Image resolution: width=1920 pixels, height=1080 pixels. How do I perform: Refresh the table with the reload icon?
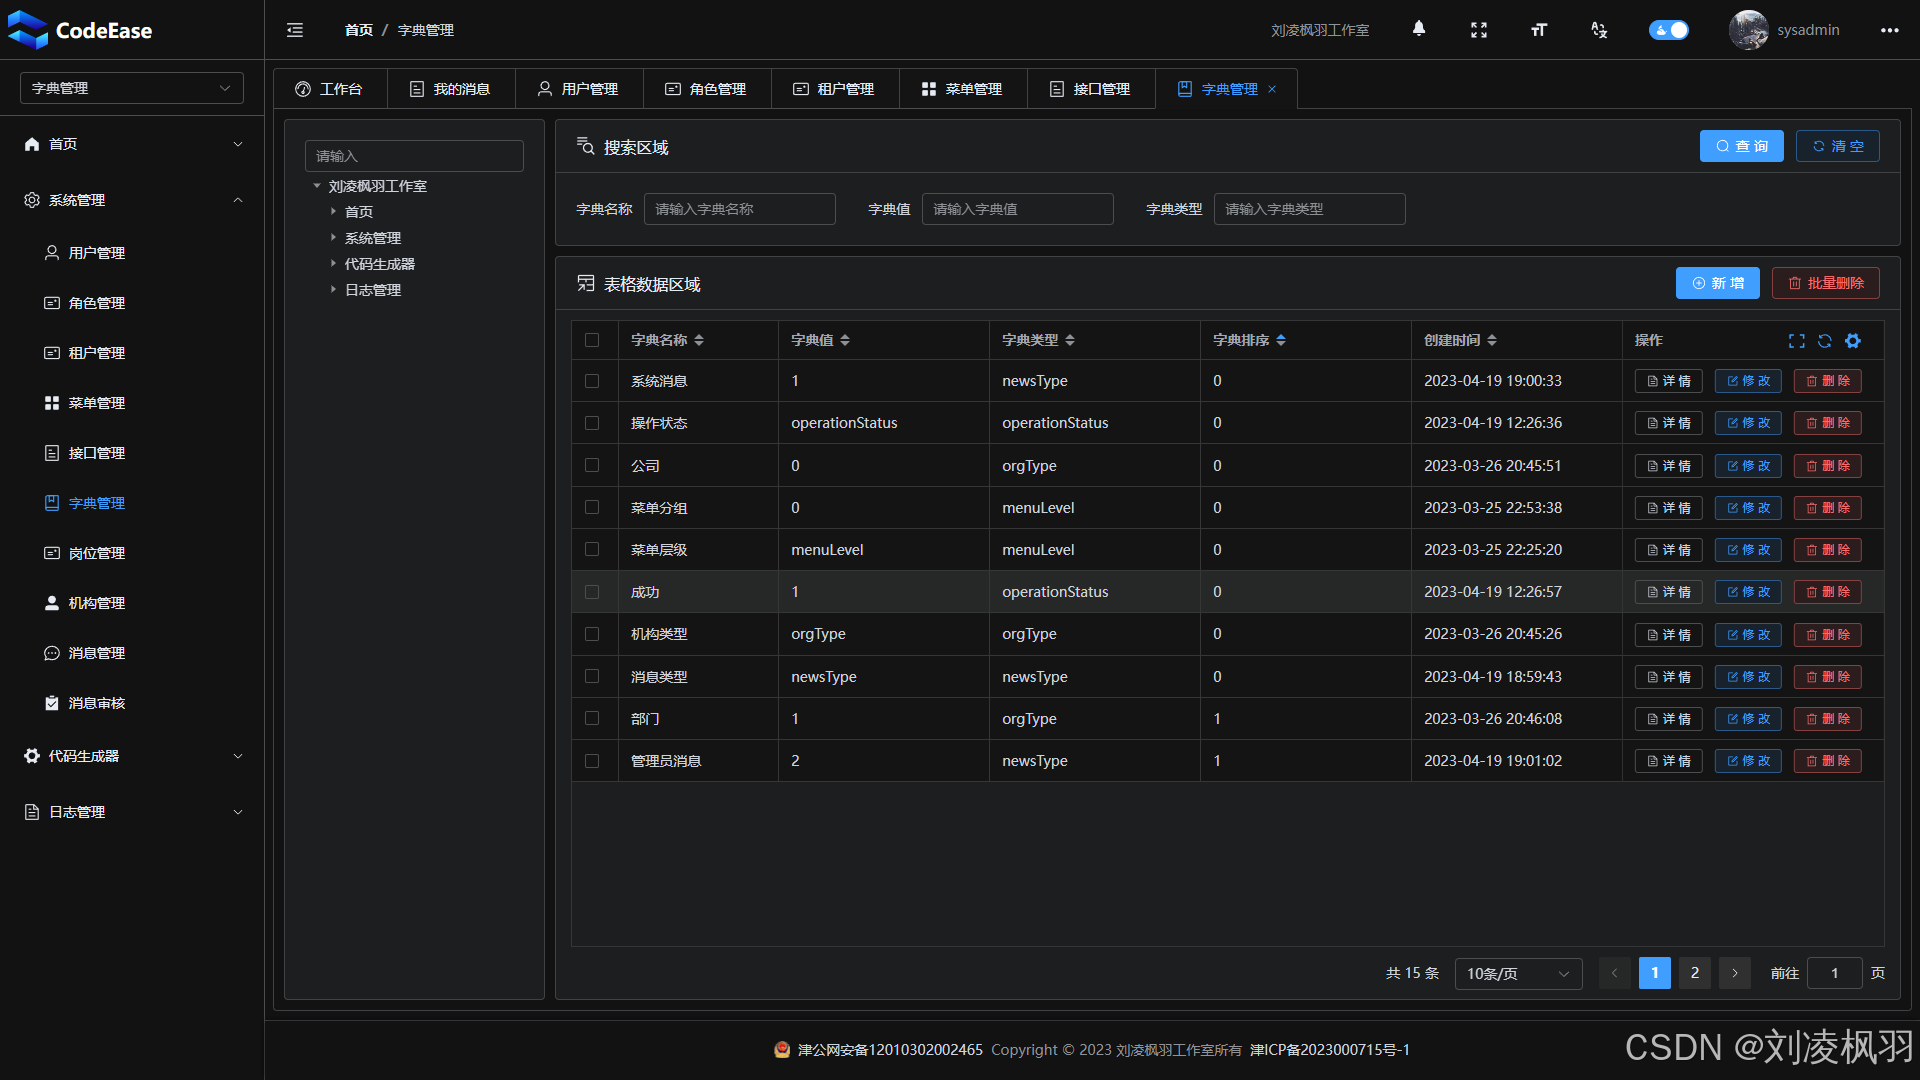1824,341
